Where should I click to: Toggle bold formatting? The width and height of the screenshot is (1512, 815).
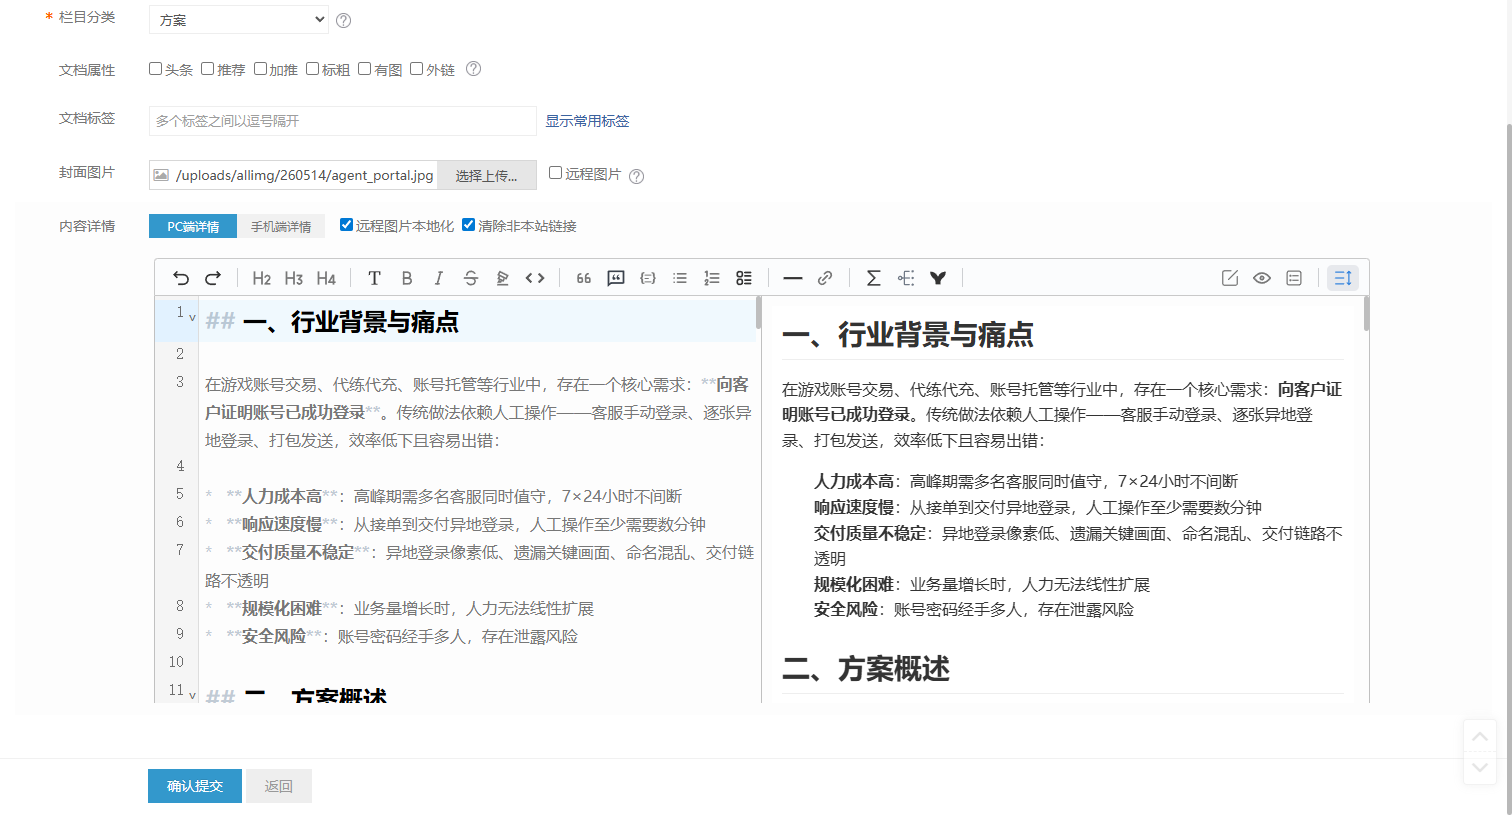pos(407,278)
